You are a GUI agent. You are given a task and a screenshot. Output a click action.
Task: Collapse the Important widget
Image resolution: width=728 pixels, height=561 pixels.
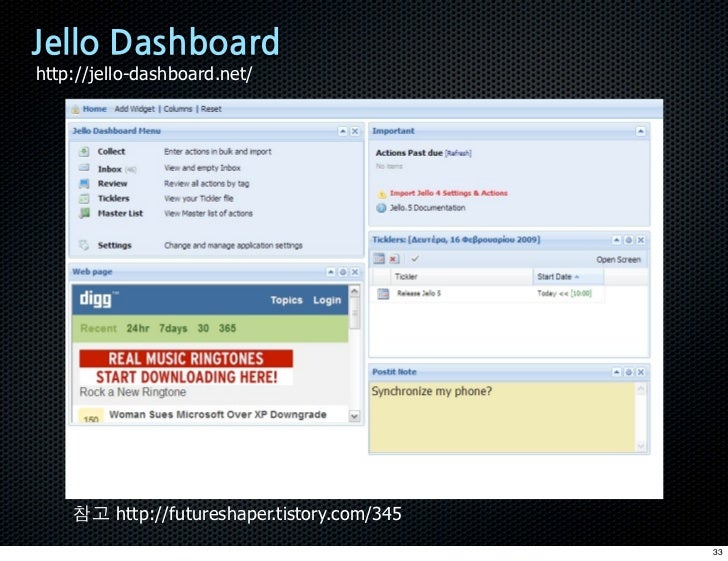[x=640, y=131]
